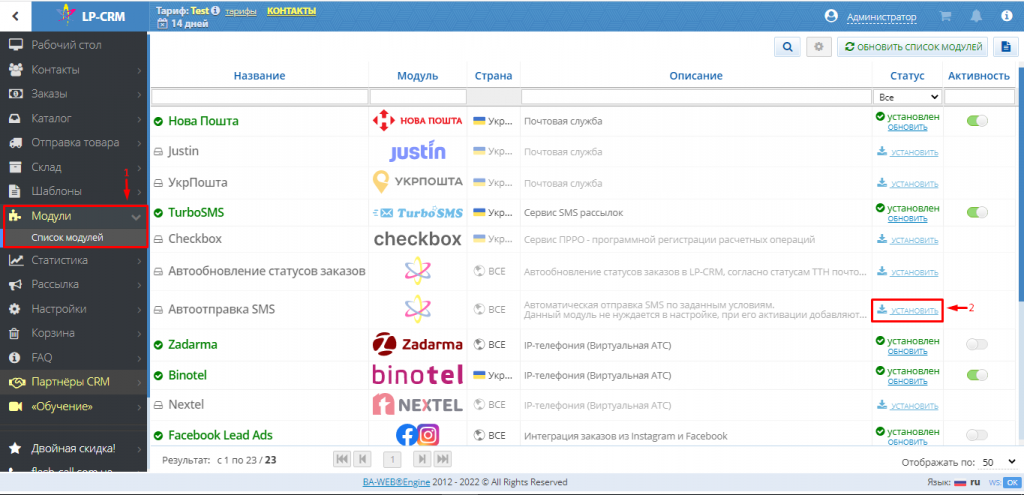
Task: Click the LP-CRM star logo
Action: pyautogui.click(x=65, y=16)
